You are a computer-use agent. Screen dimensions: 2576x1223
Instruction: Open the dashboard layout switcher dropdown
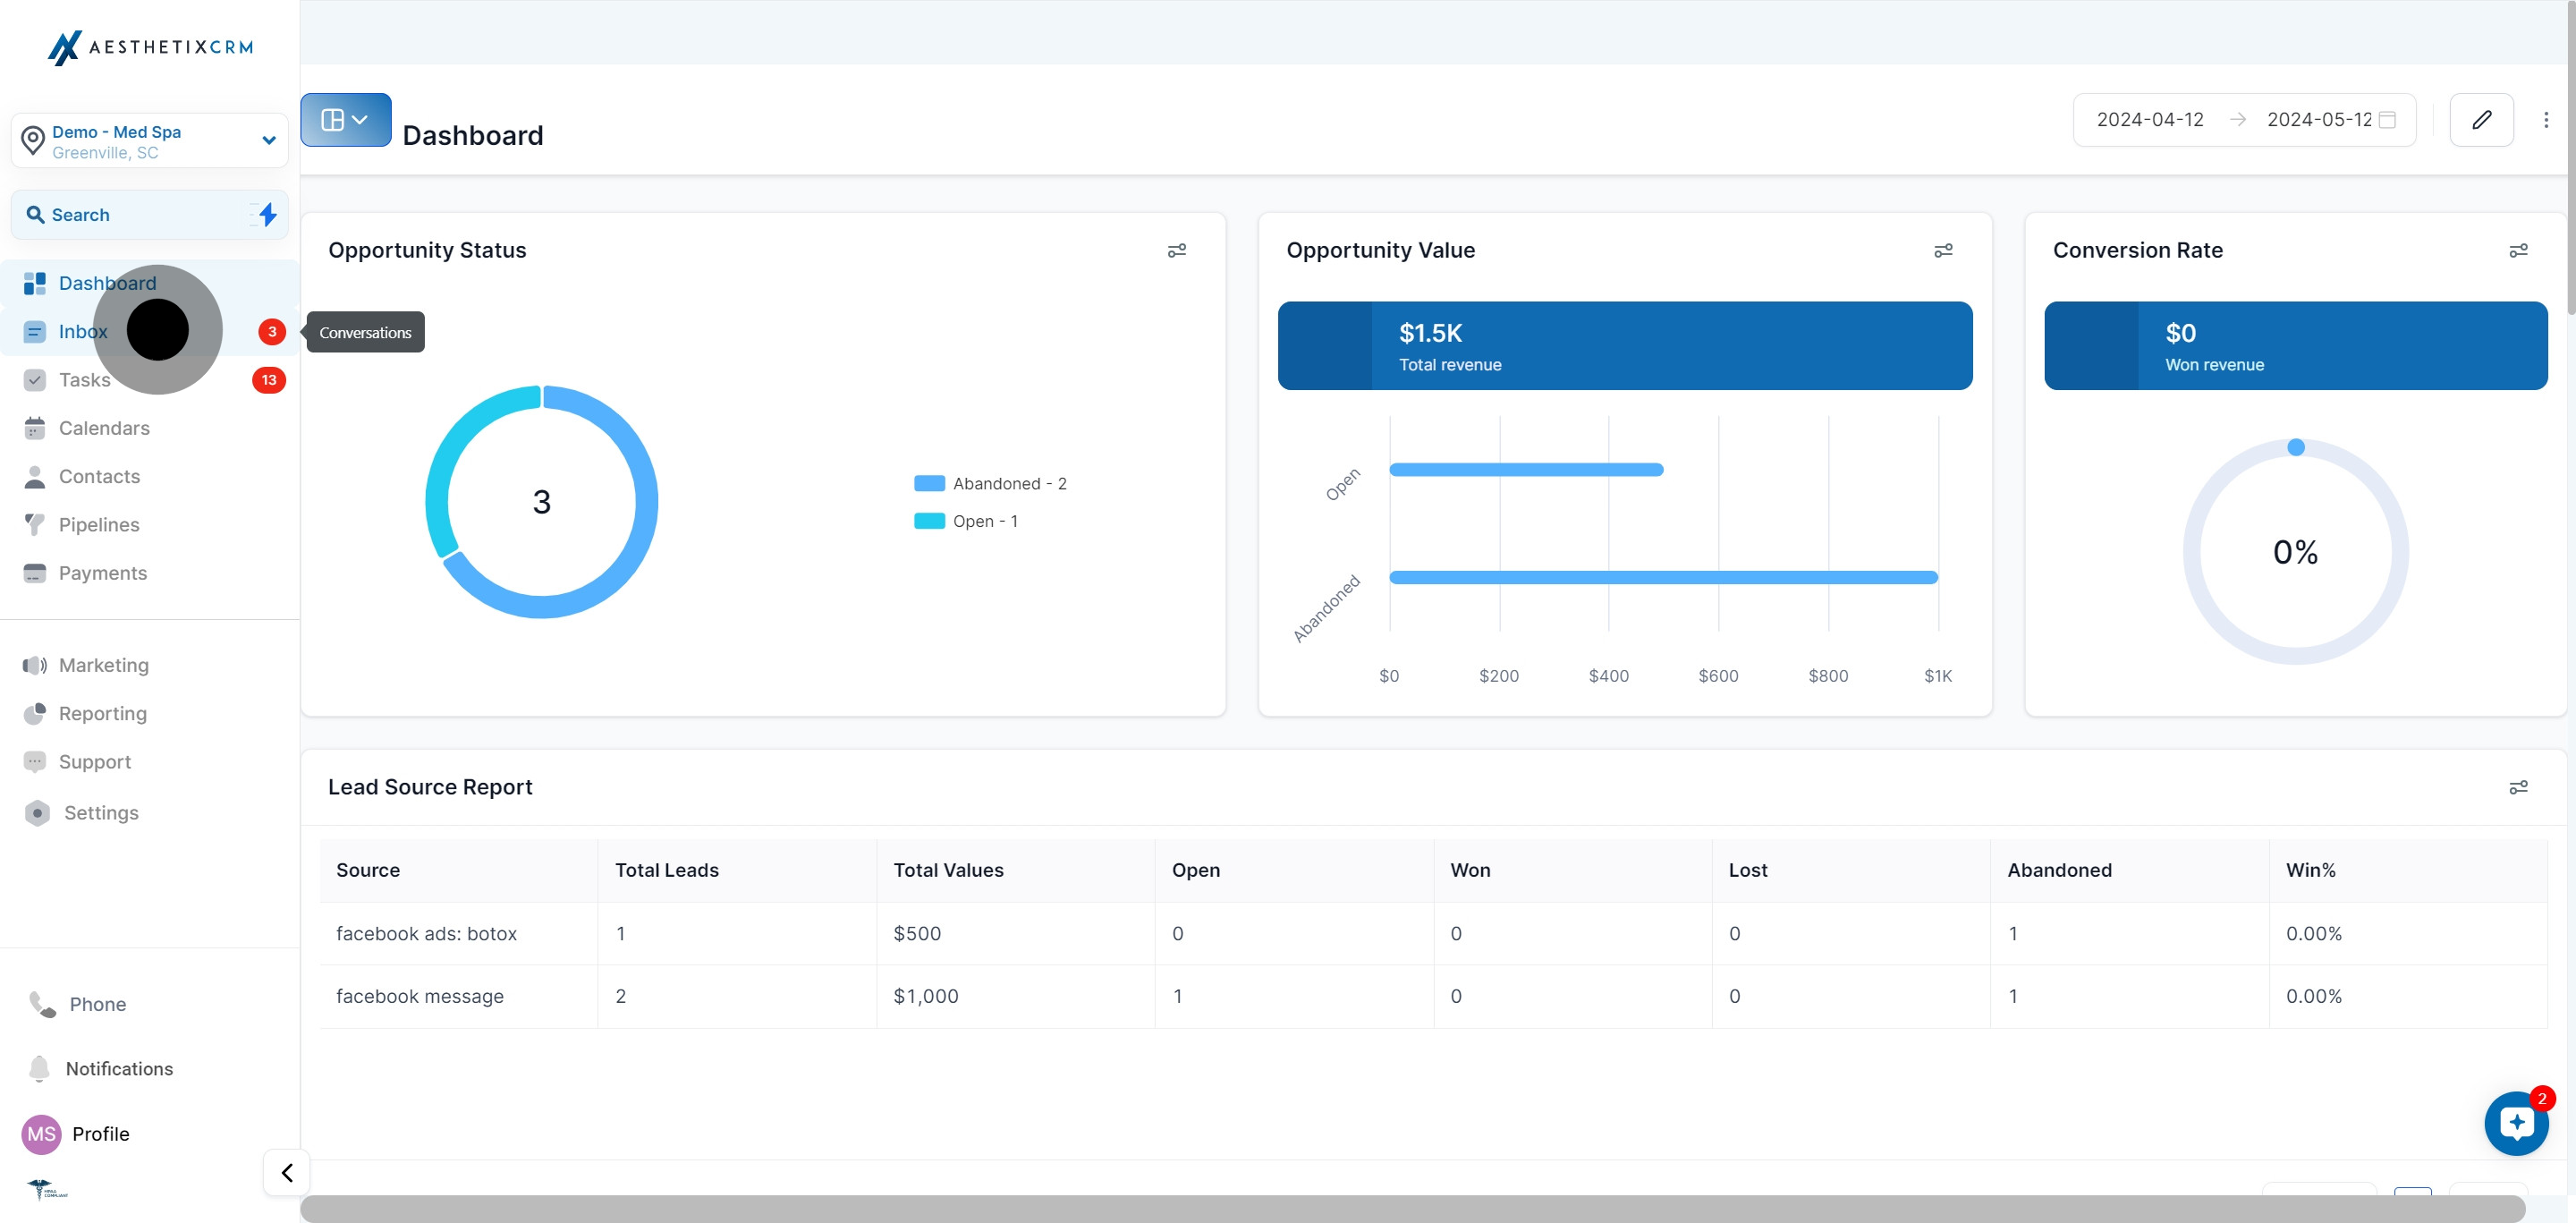point(345,120)
